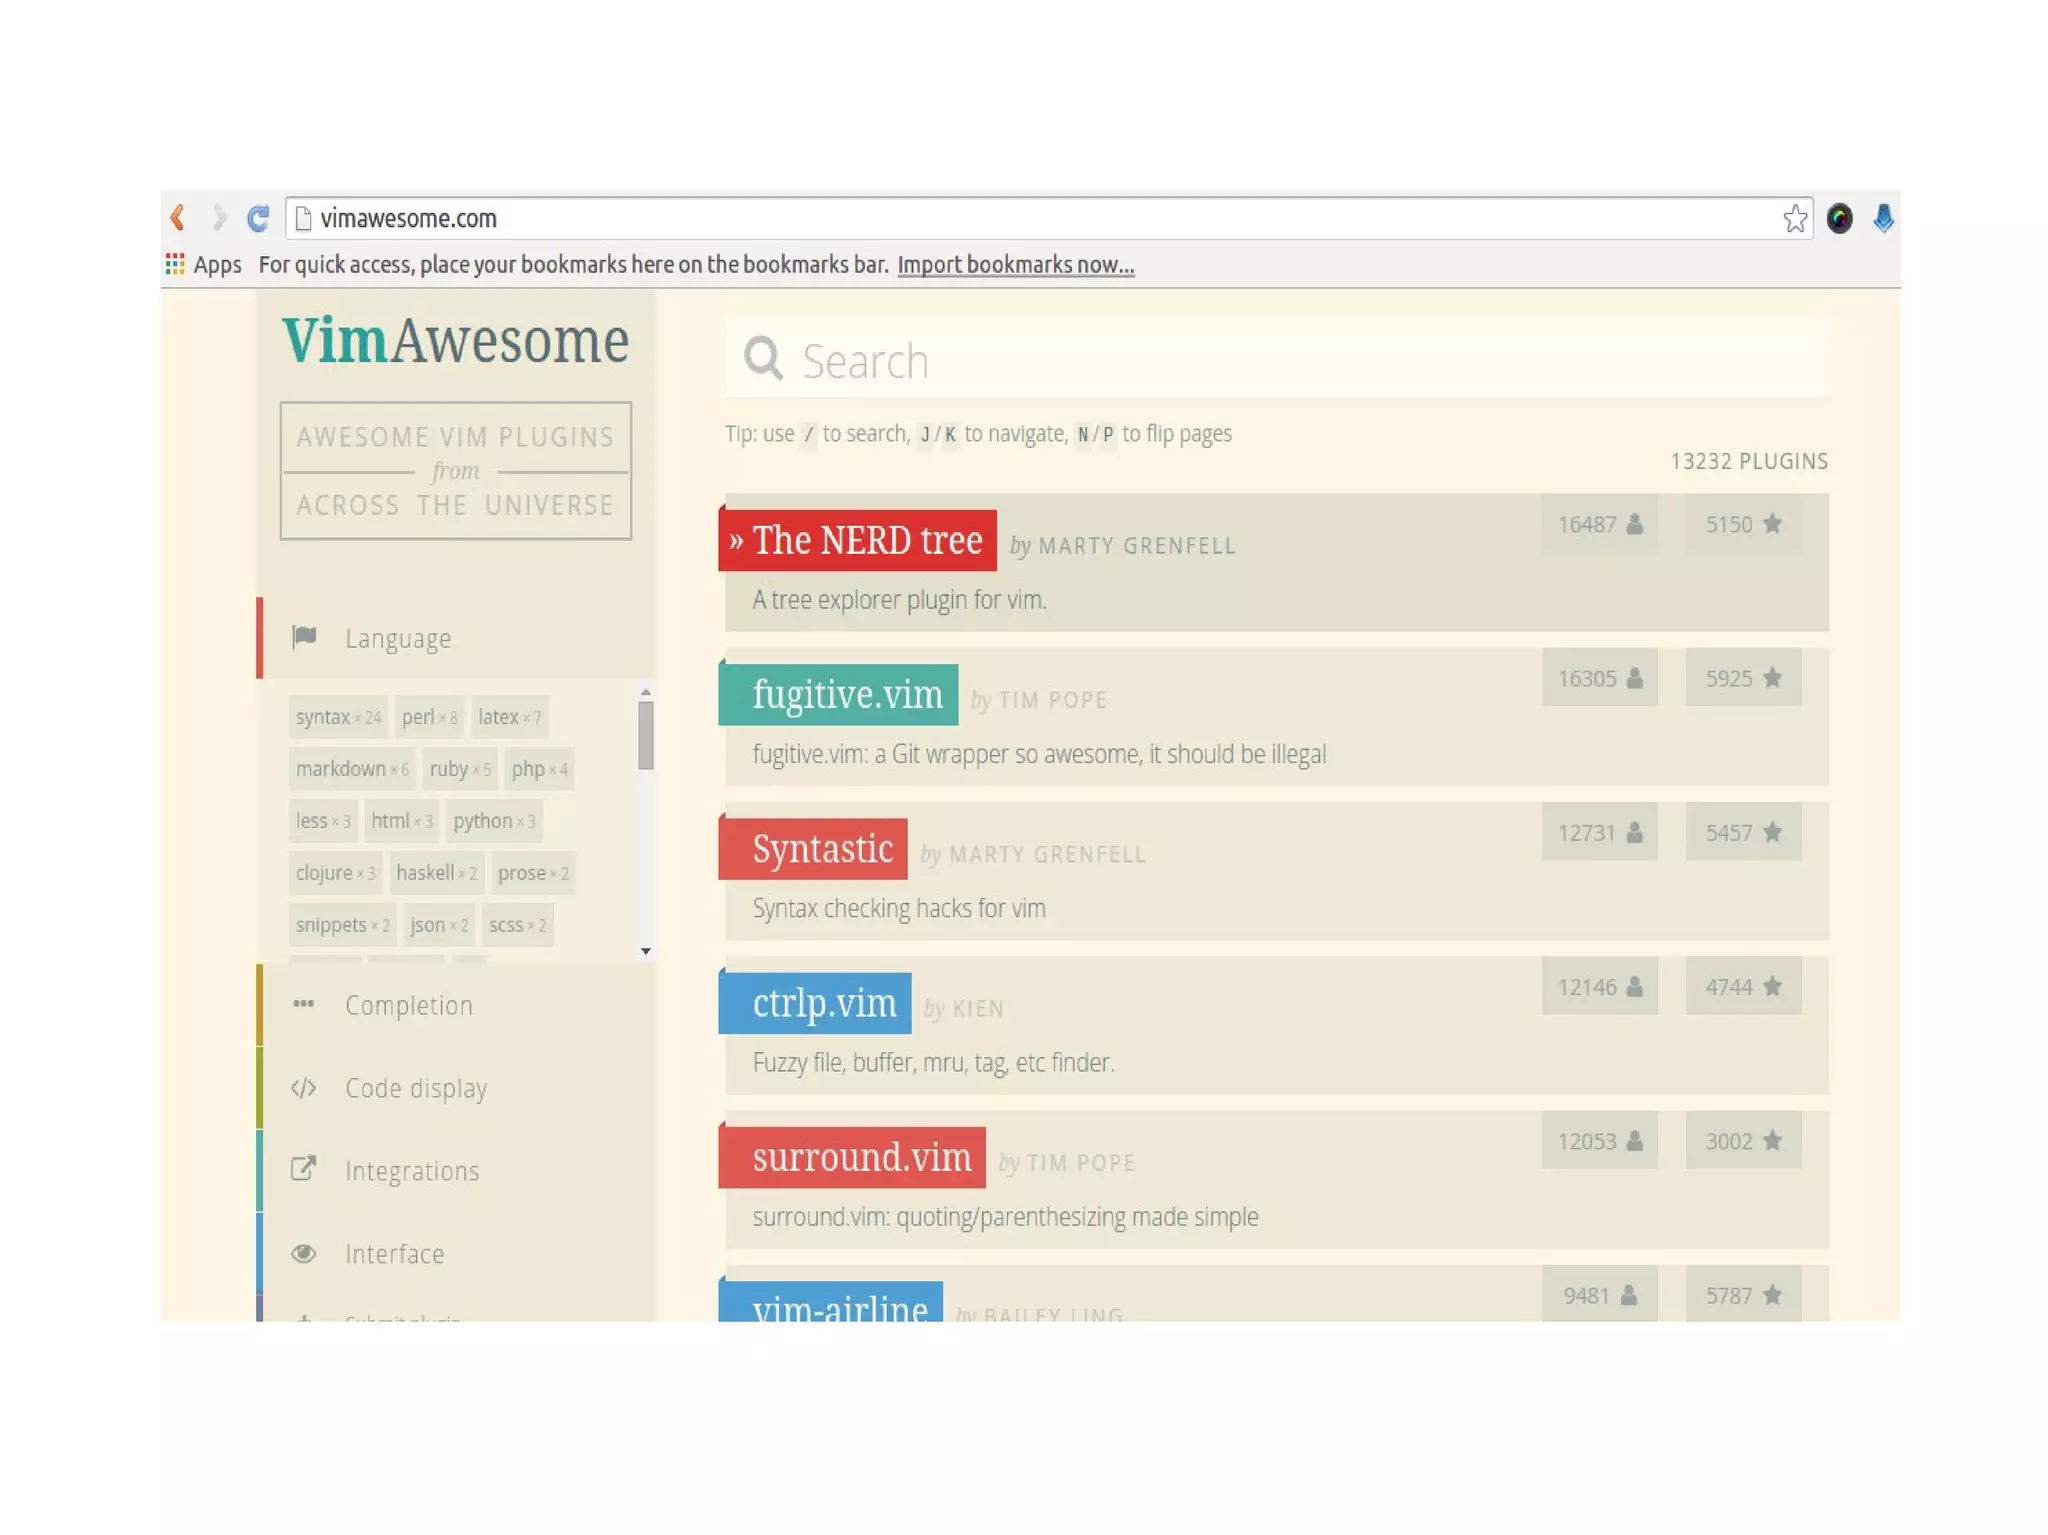The image size is (2048, 1535).
Task: Click the language tags scrollbar down arrow
Action: (x=646, y=951)
